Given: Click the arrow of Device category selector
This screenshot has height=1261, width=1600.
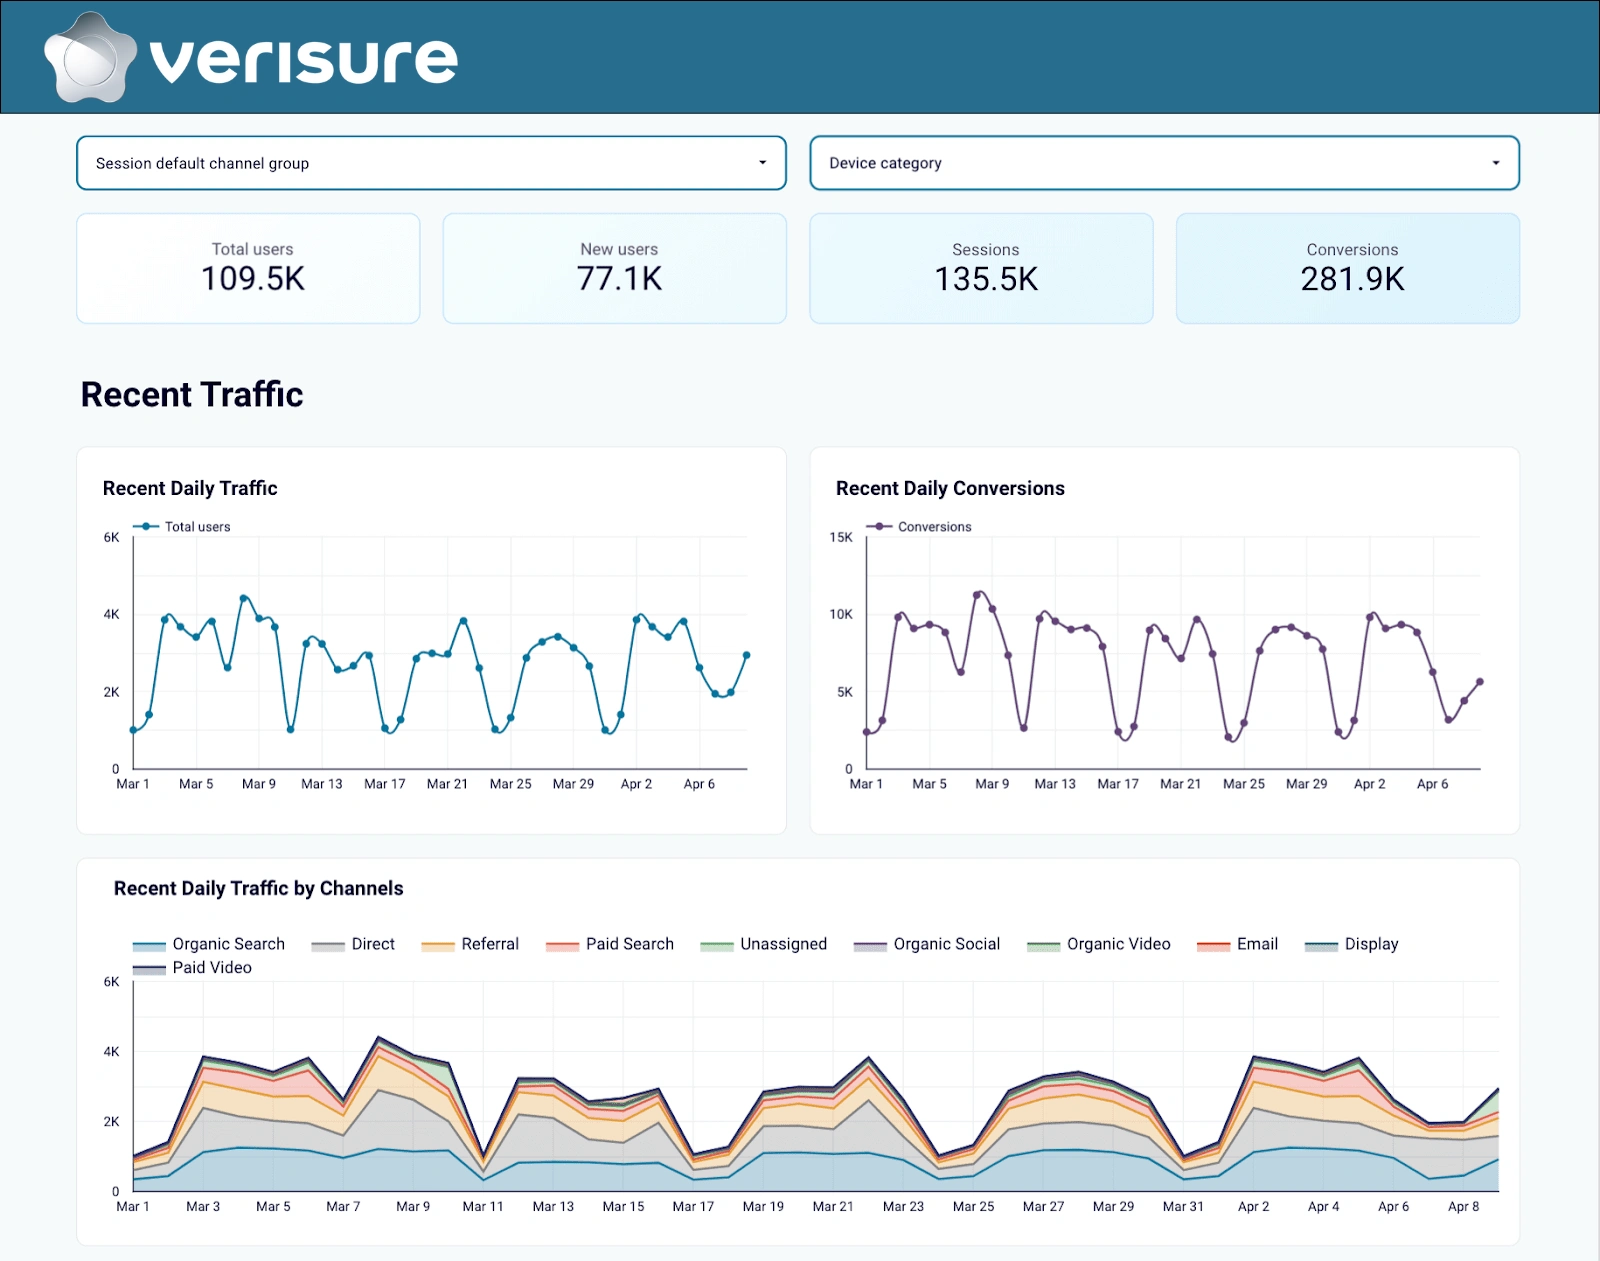Looking at the screenshot, I should (x=1496, y=163).
